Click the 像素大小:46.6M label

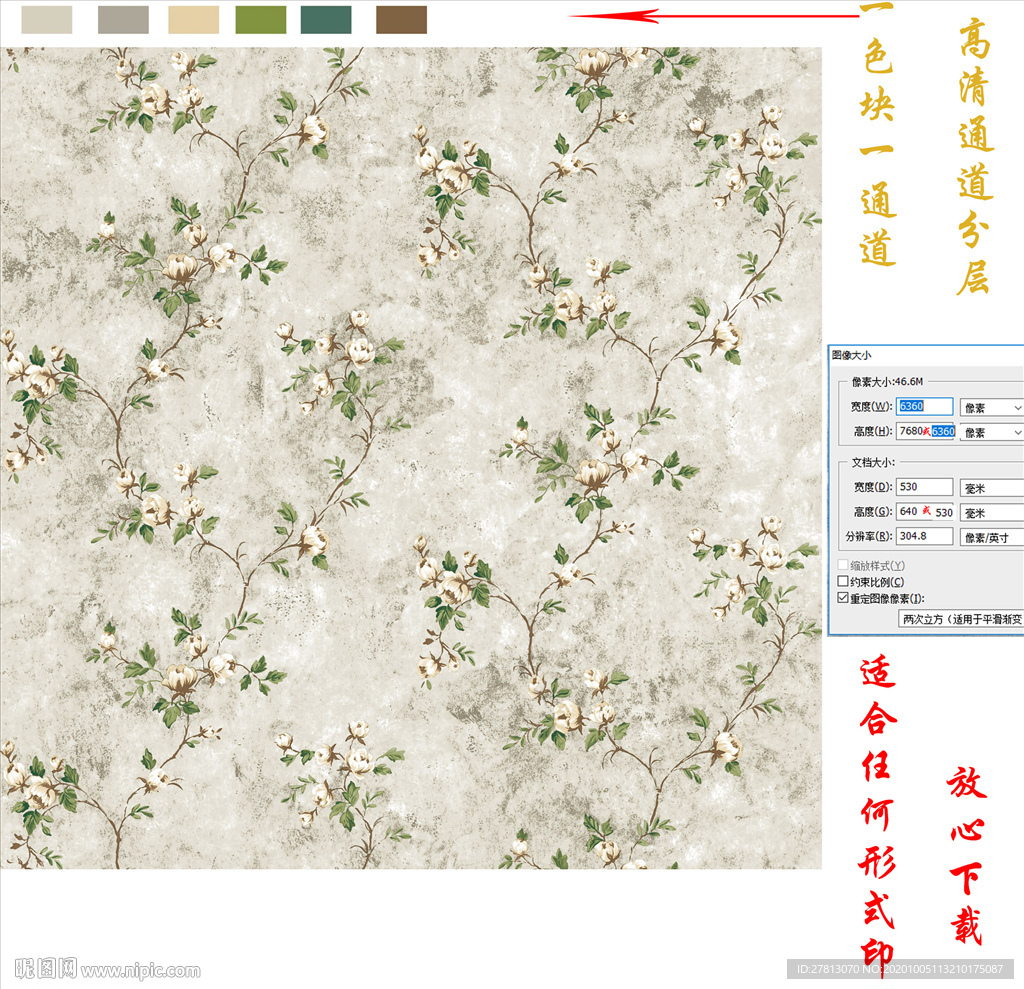click(x=887, y=381)
